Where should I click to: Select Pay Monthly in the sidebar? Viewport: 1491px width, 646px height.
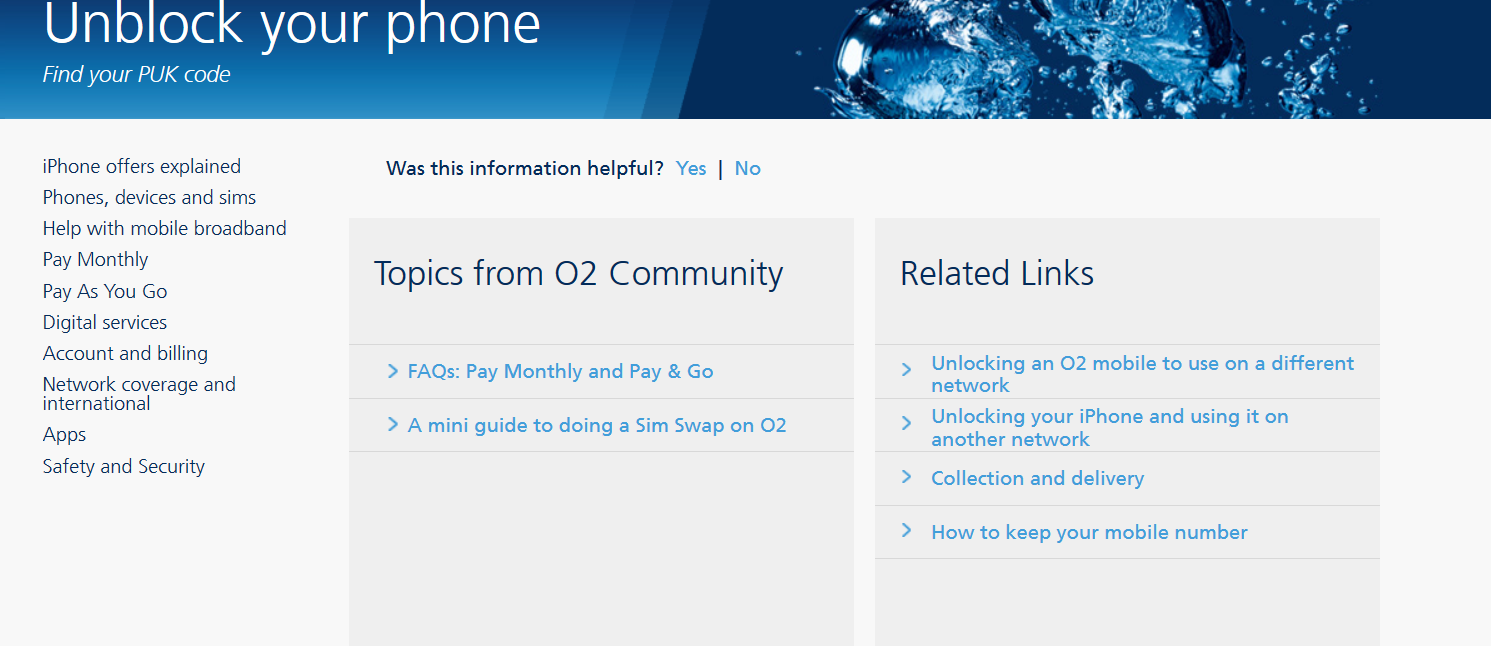(x=95, y=259)
